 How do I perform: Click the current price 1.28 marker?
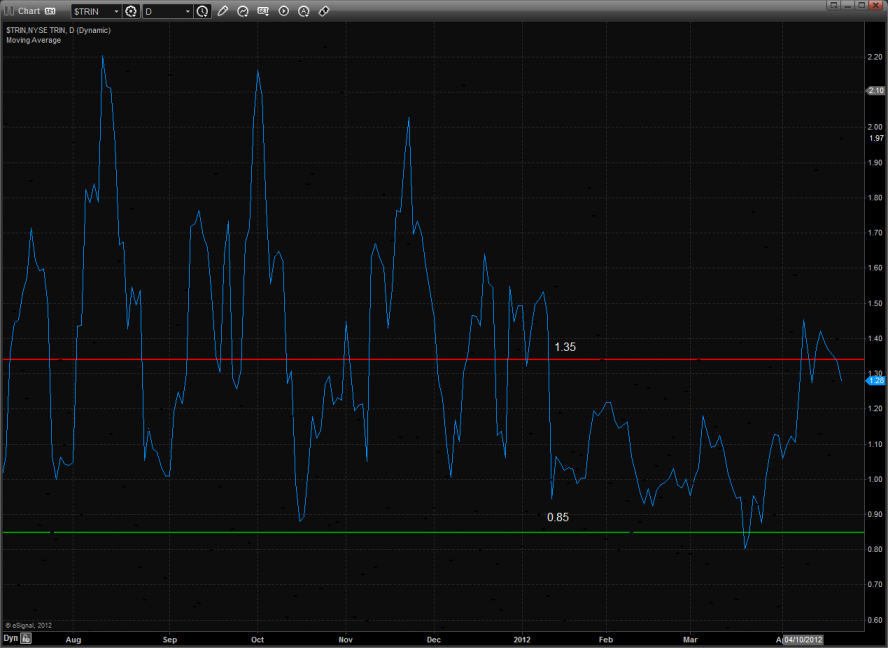[875, 380]
